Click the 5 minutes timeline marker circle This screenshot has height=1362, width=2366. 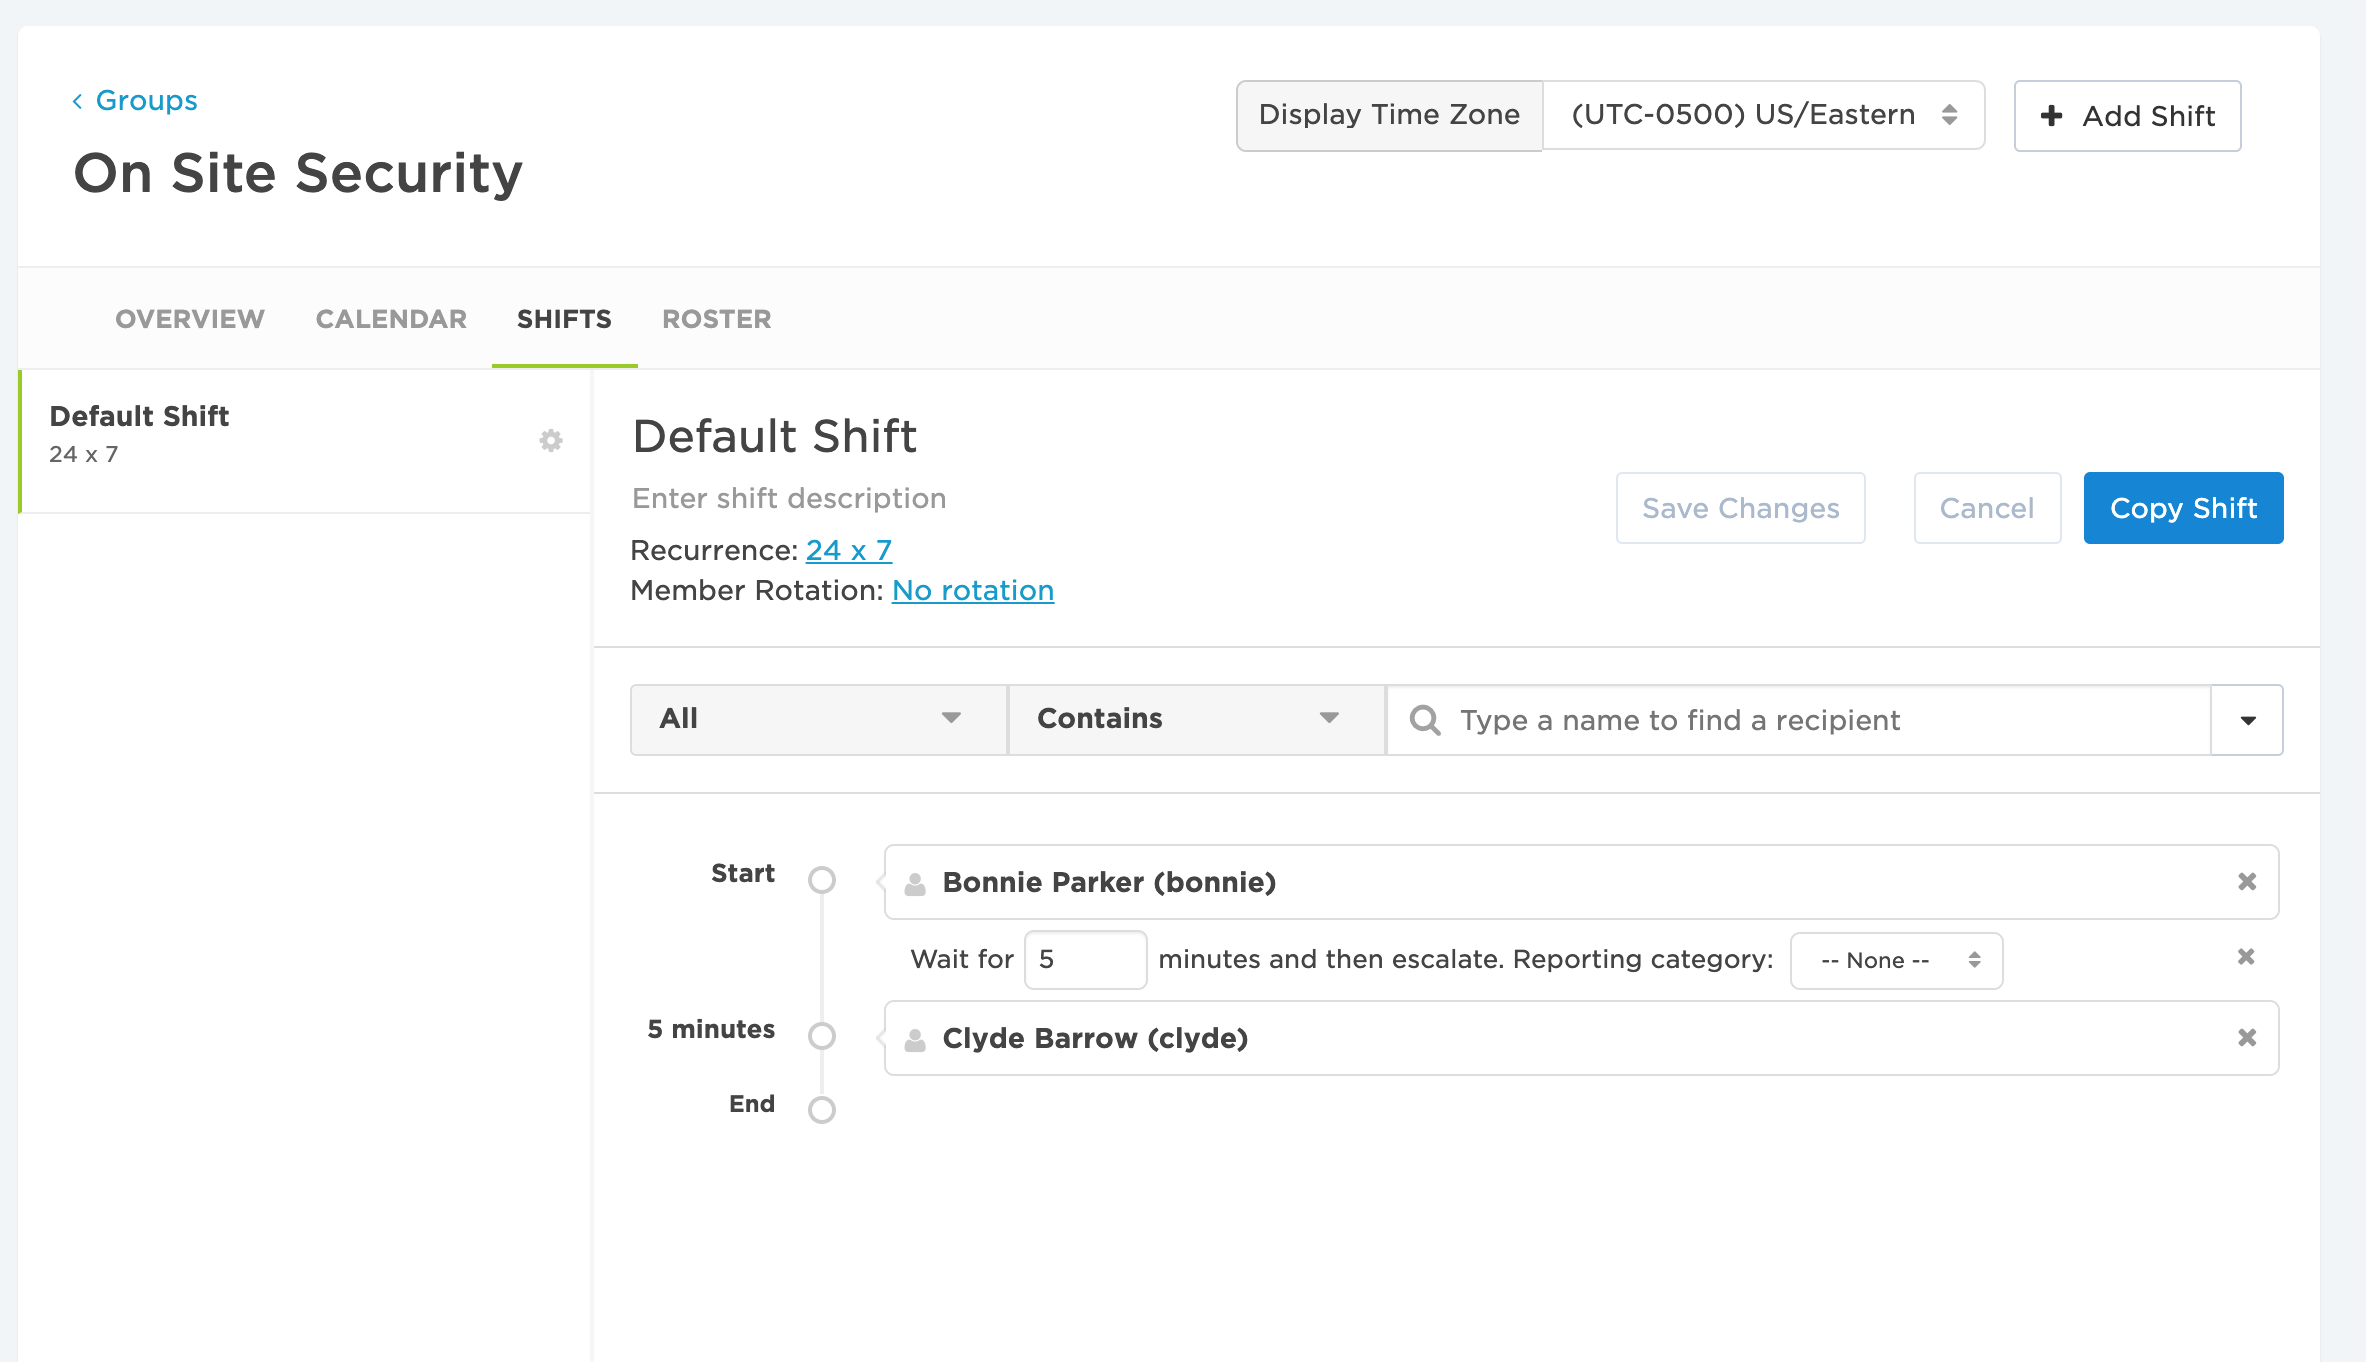click(822, 1036)
